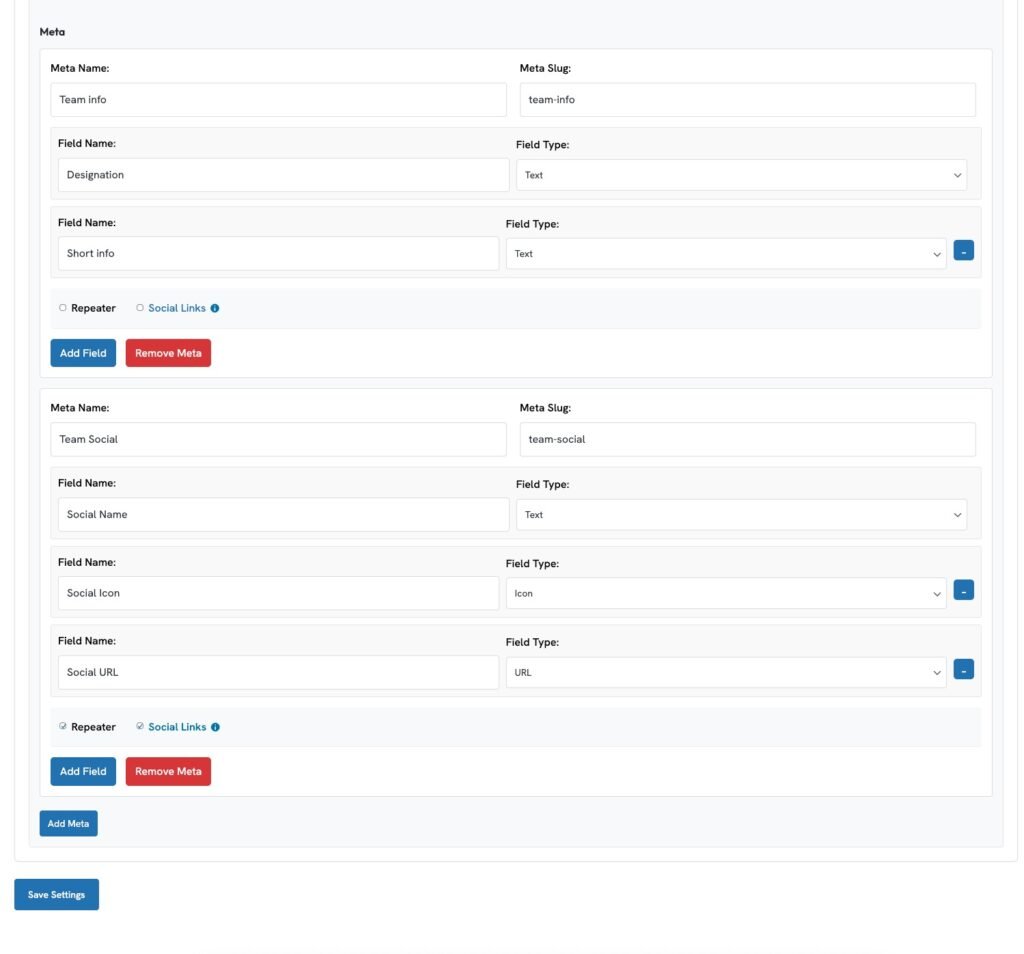Image resolution: width=1024 pixels, height=954 pixels.
Task: Click Add Field in Team info meta
Action: coord(83,353)
